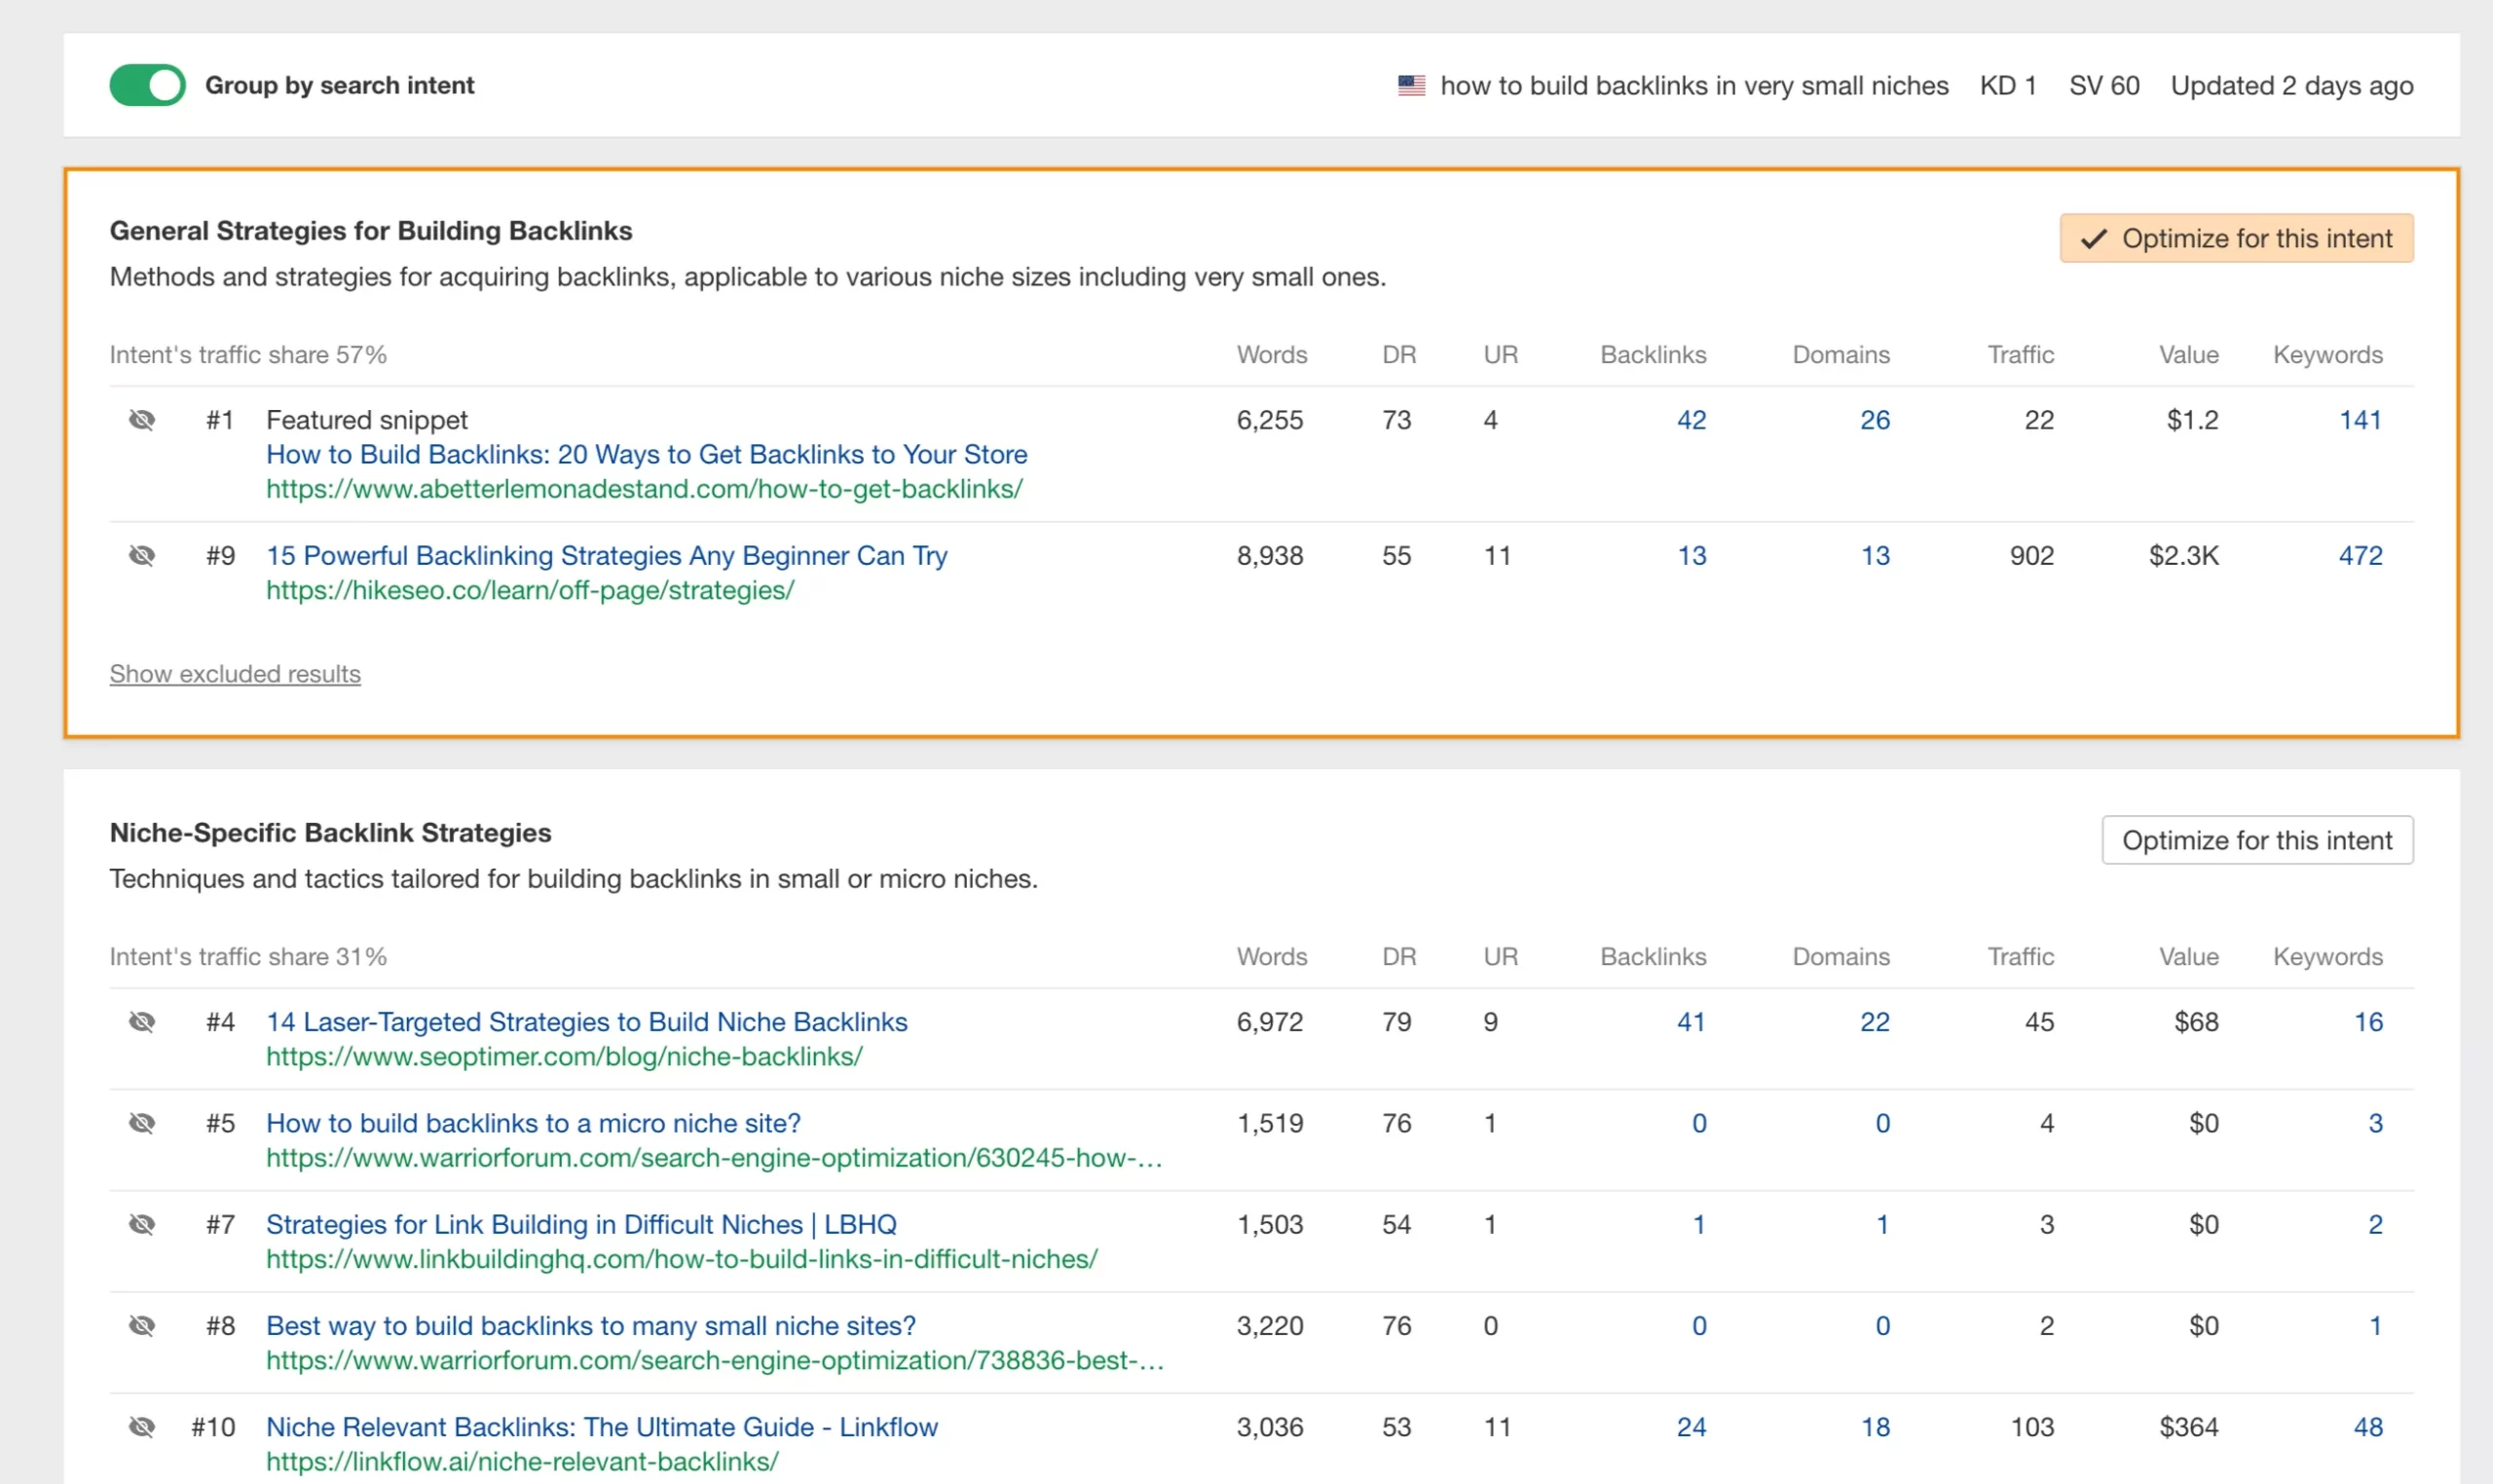
Task: Click keywords count 2 for result #7
Action: [2375, 1224]
